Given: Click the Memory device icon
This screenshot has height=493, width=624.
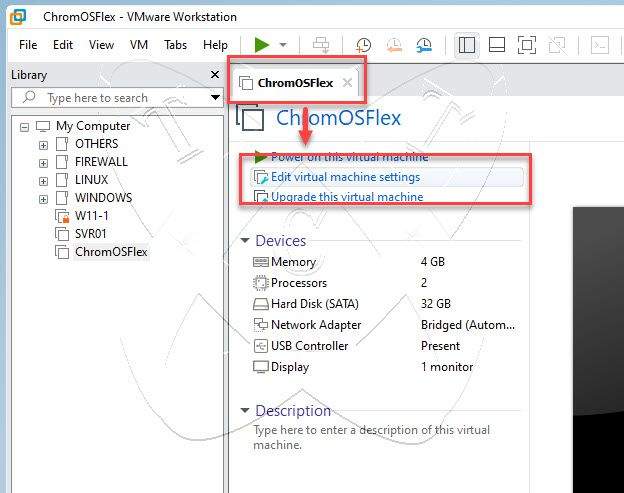Looking at the screenshot, I should 261,262.
